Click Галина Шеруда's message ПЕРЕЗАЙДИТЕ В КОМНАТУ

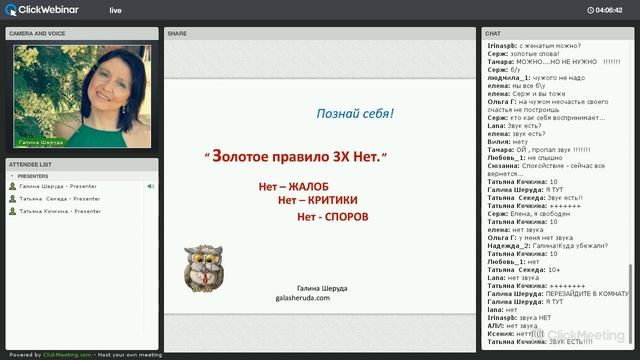(558, 294)
